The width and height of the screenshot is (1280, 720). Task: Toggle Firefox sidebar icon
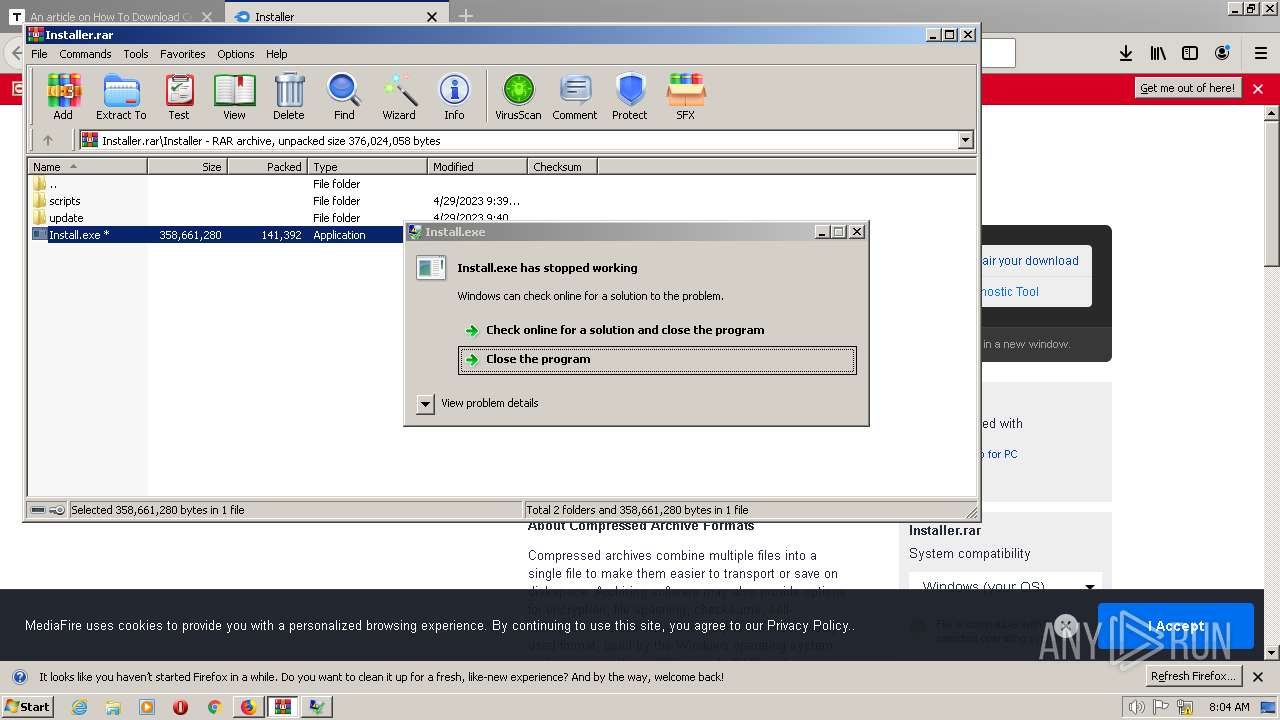(1190, 53)
